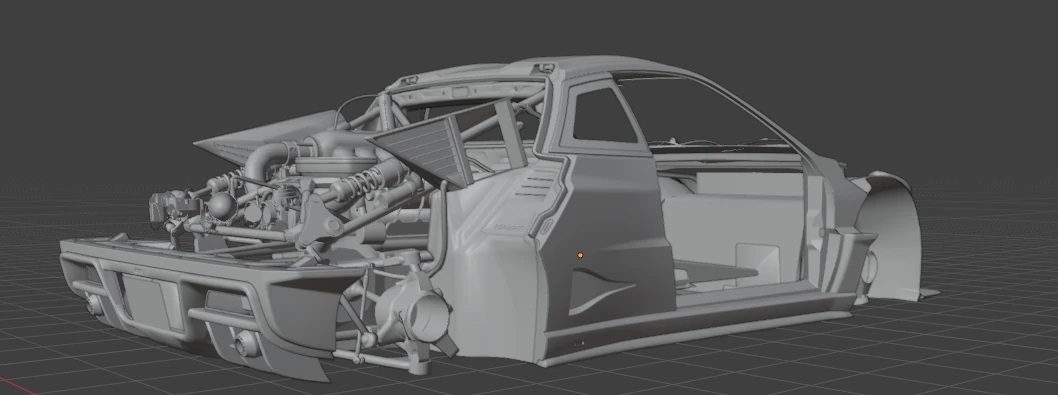The image size is (1058, 395).
Task: Click the curved engine intake pipe
Action: click(x=264, y=163)
